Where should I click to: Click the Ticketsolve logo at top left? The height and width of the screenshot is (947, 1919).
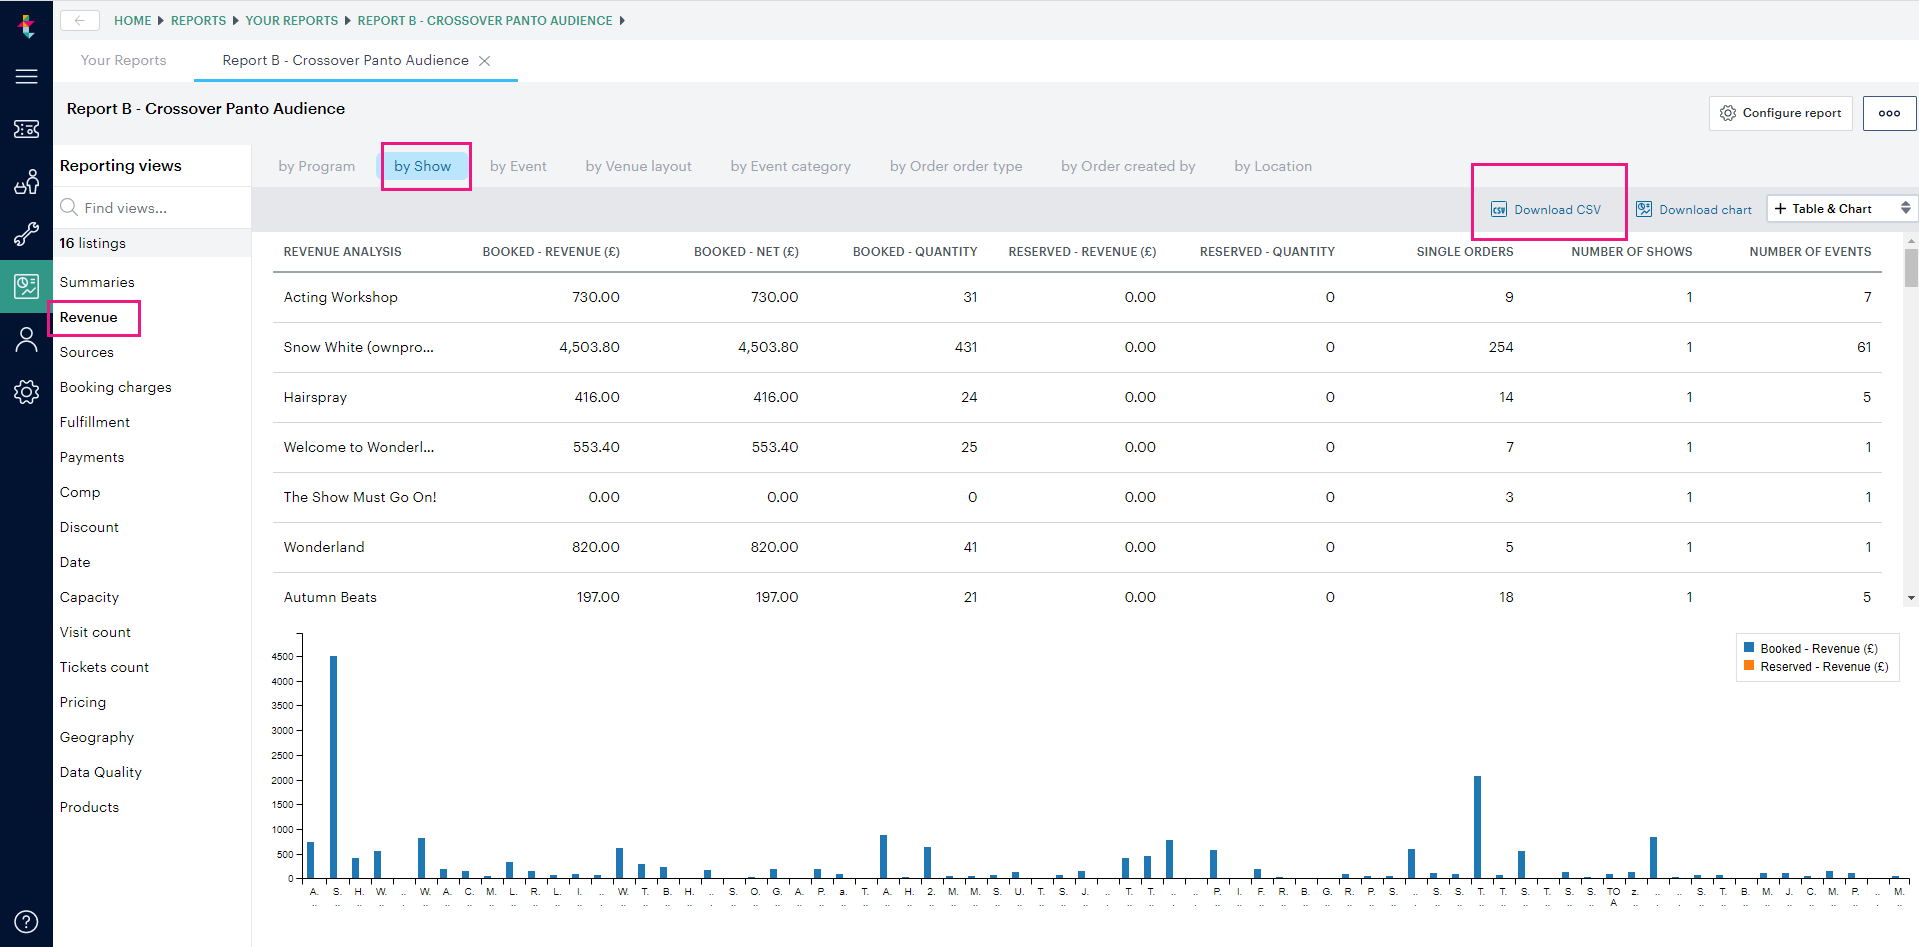26,27
